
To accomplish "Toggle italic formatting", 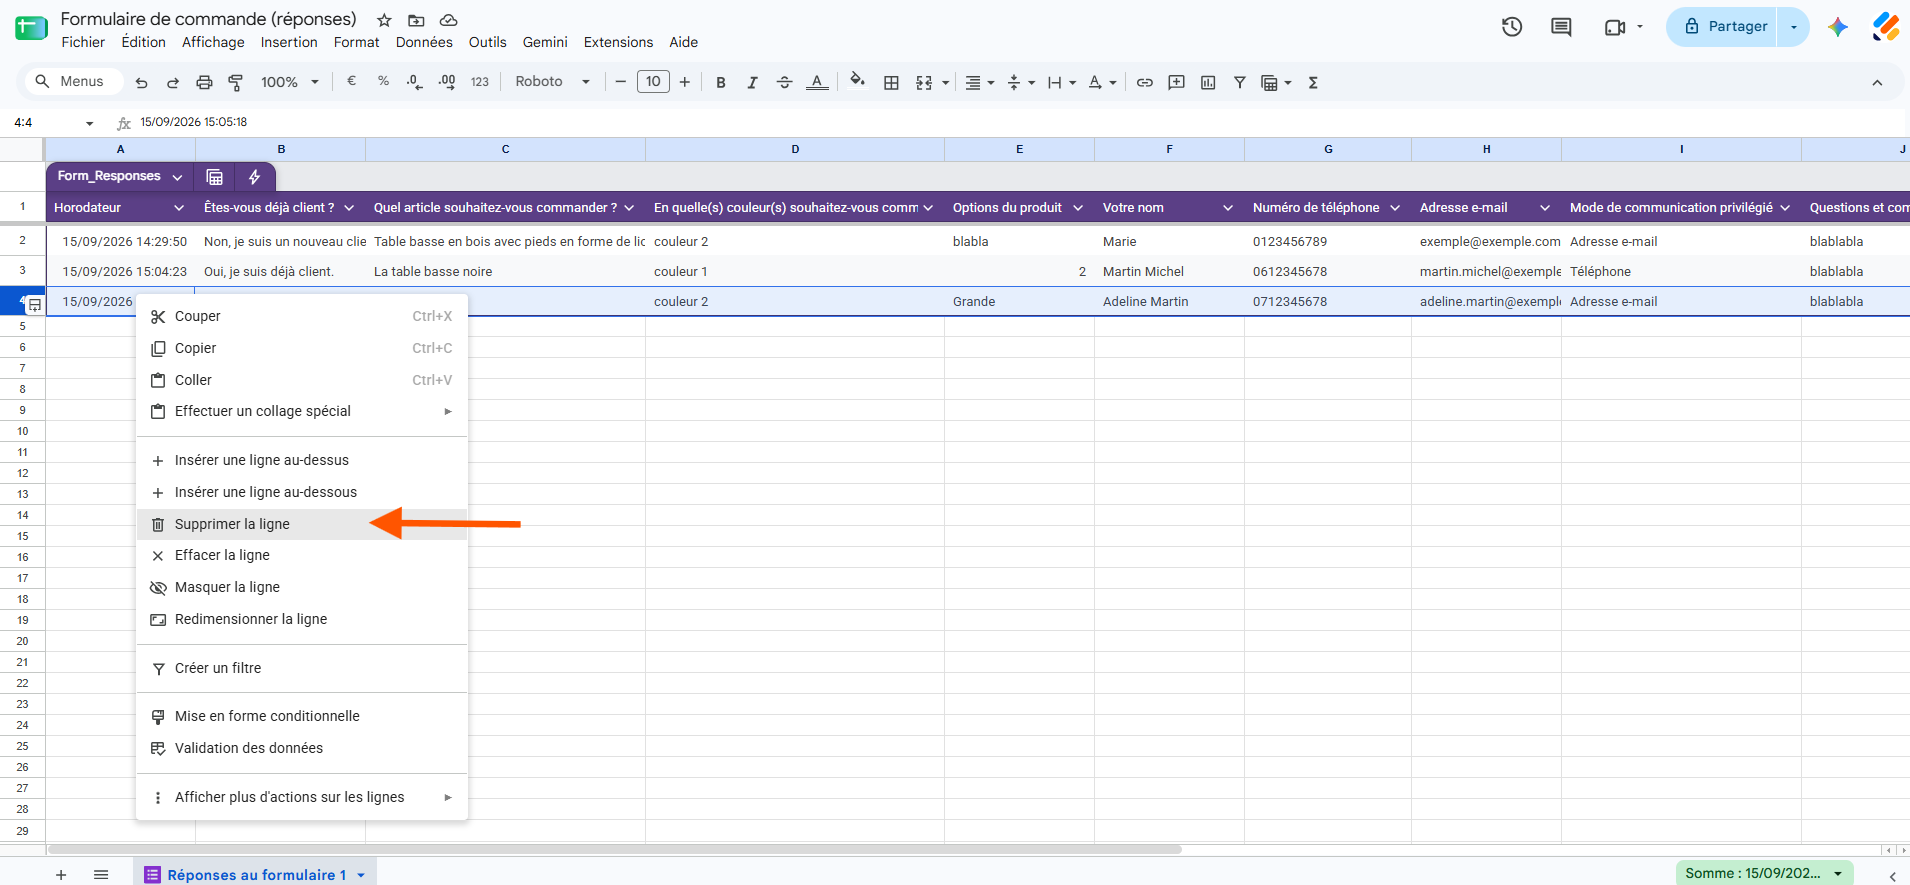I will (x=752, y=82).
